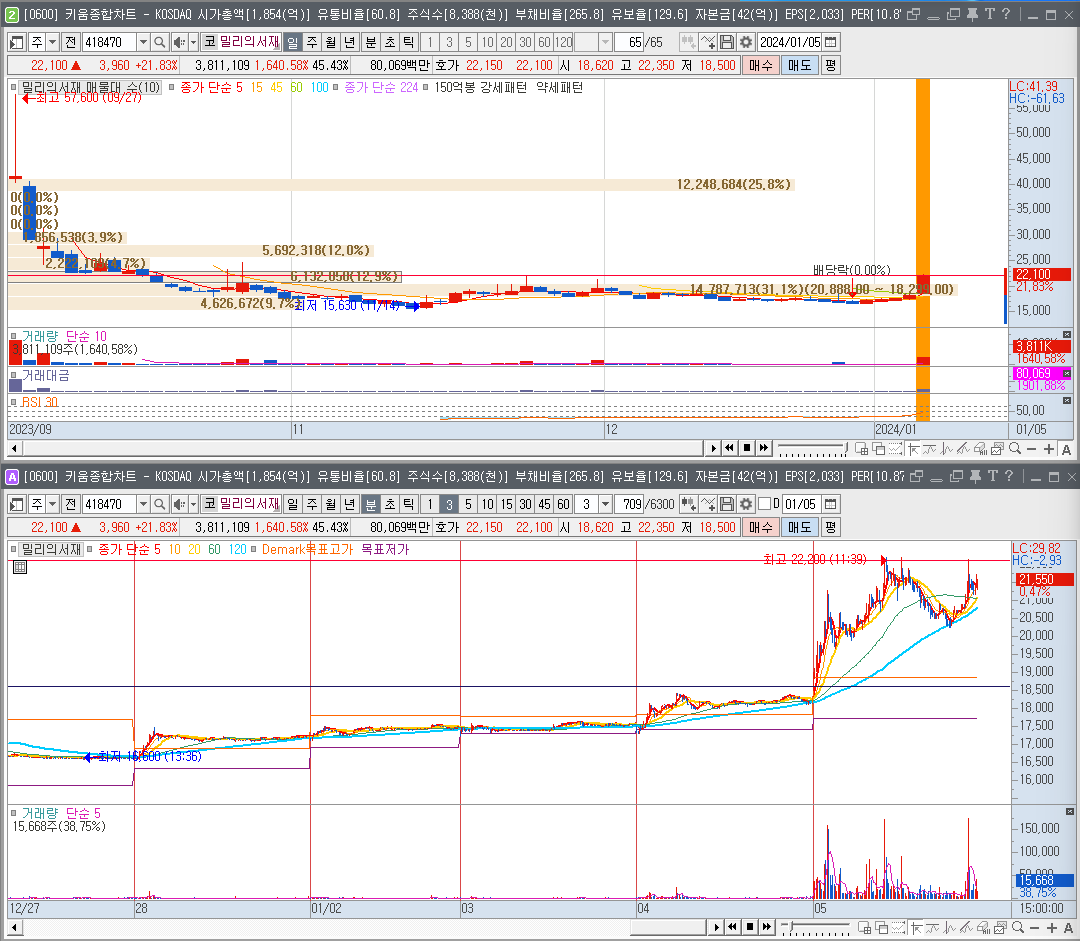
Task: Click the crosshair cursor icon below the top chart
Action: 913,449
